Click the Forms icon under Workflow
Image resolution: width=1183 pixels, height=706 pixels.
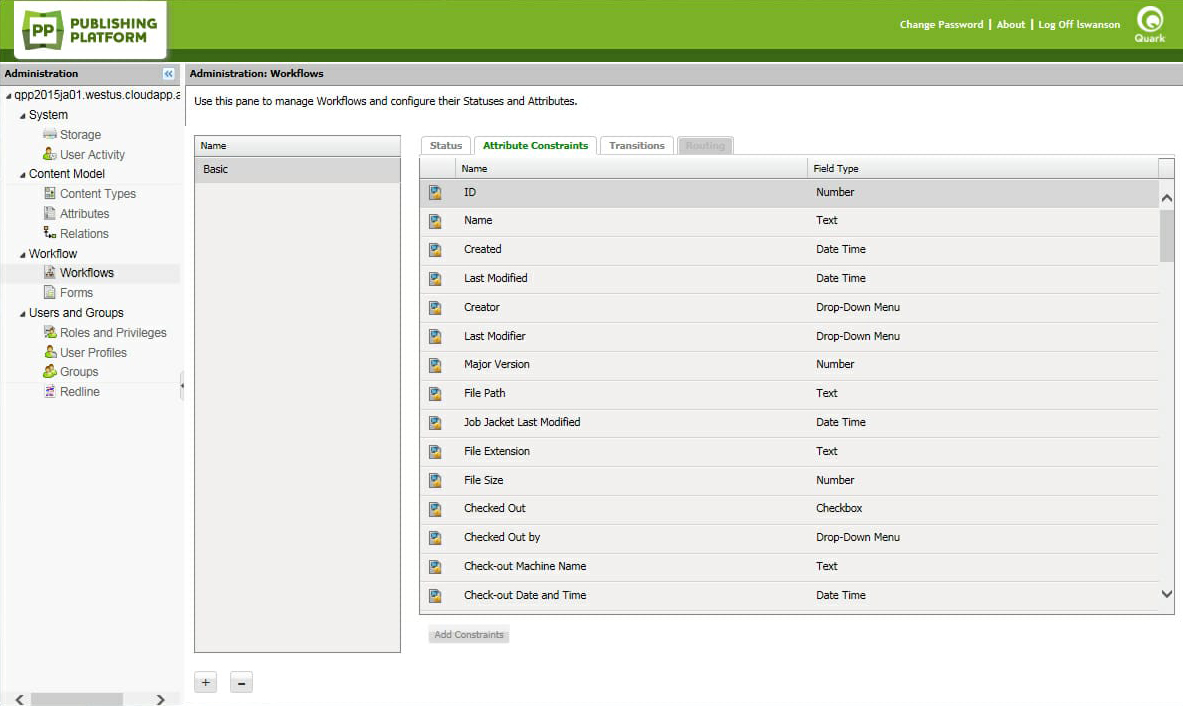(50, 292)
